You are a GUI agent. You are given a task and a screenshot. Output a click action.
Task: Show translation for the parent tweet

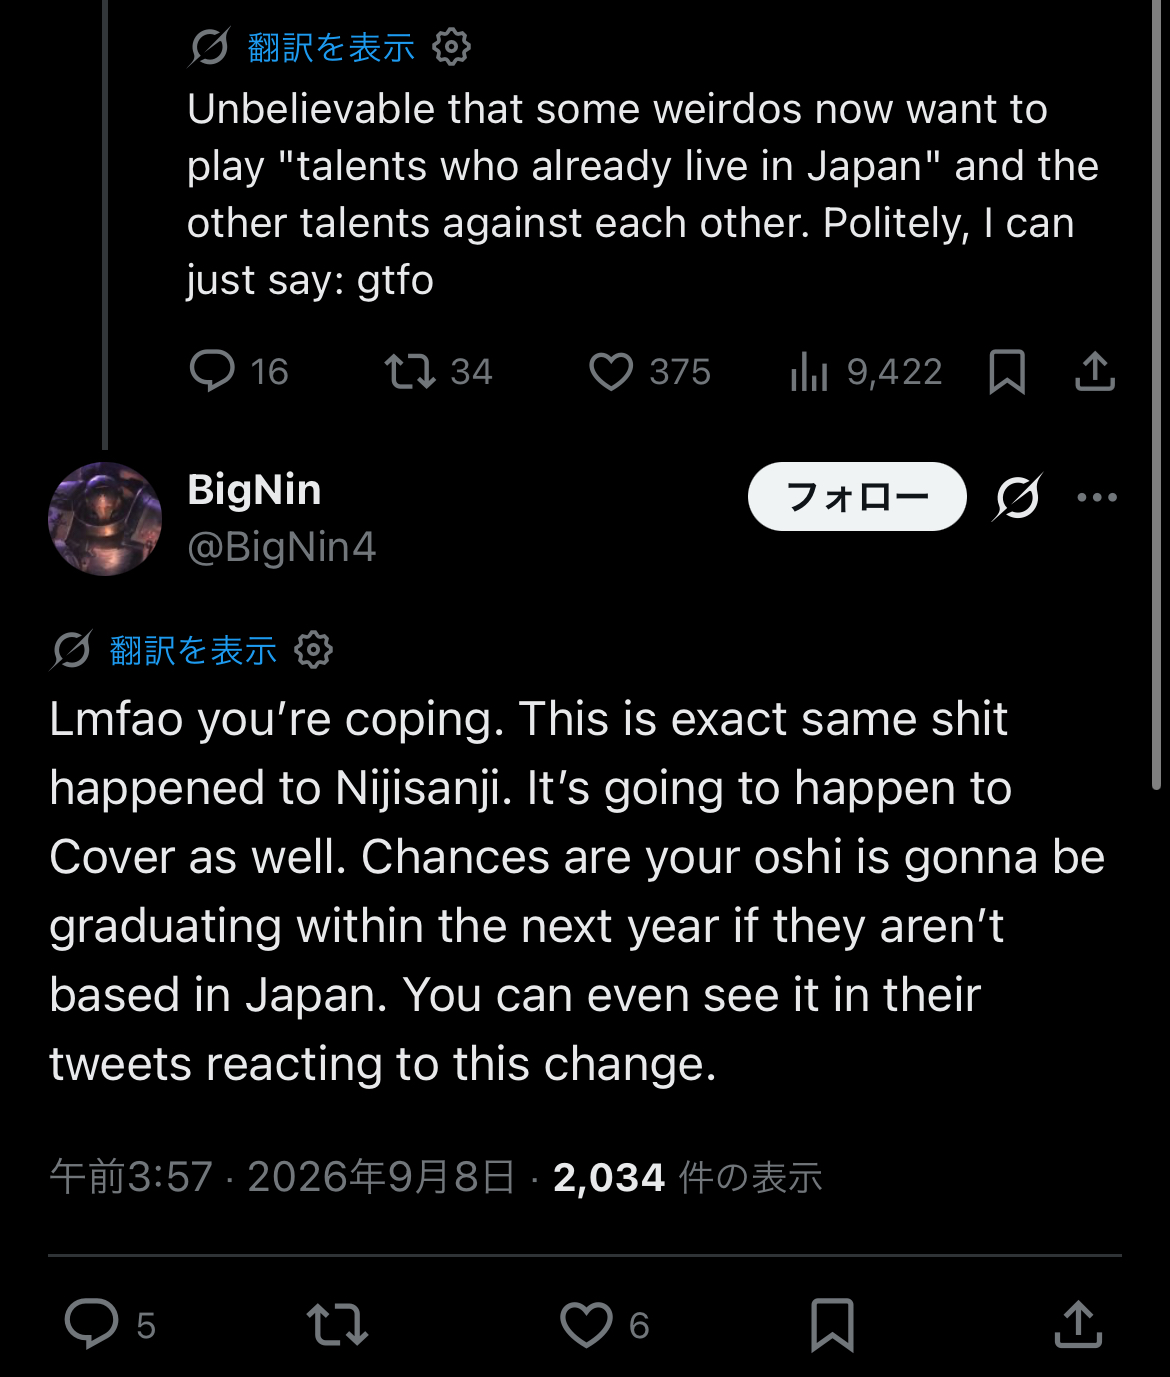331,47
